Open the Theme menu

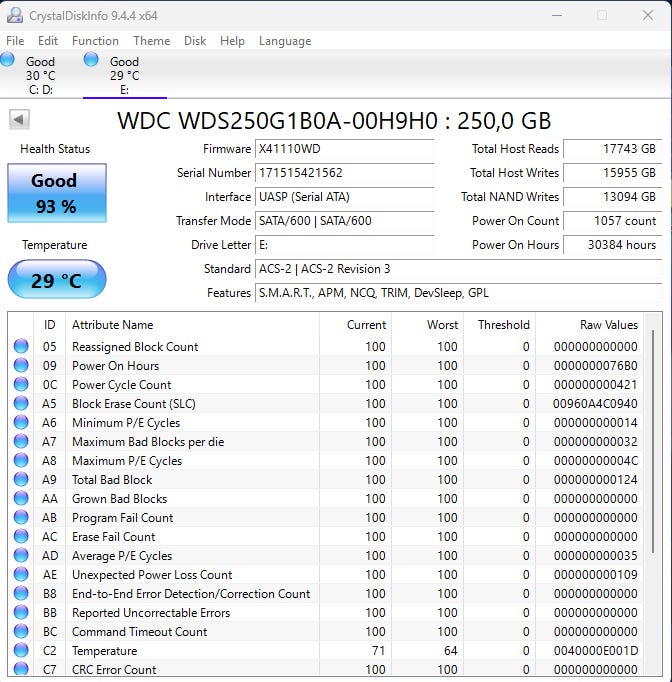pyautogui.click(x=151, y=41)
